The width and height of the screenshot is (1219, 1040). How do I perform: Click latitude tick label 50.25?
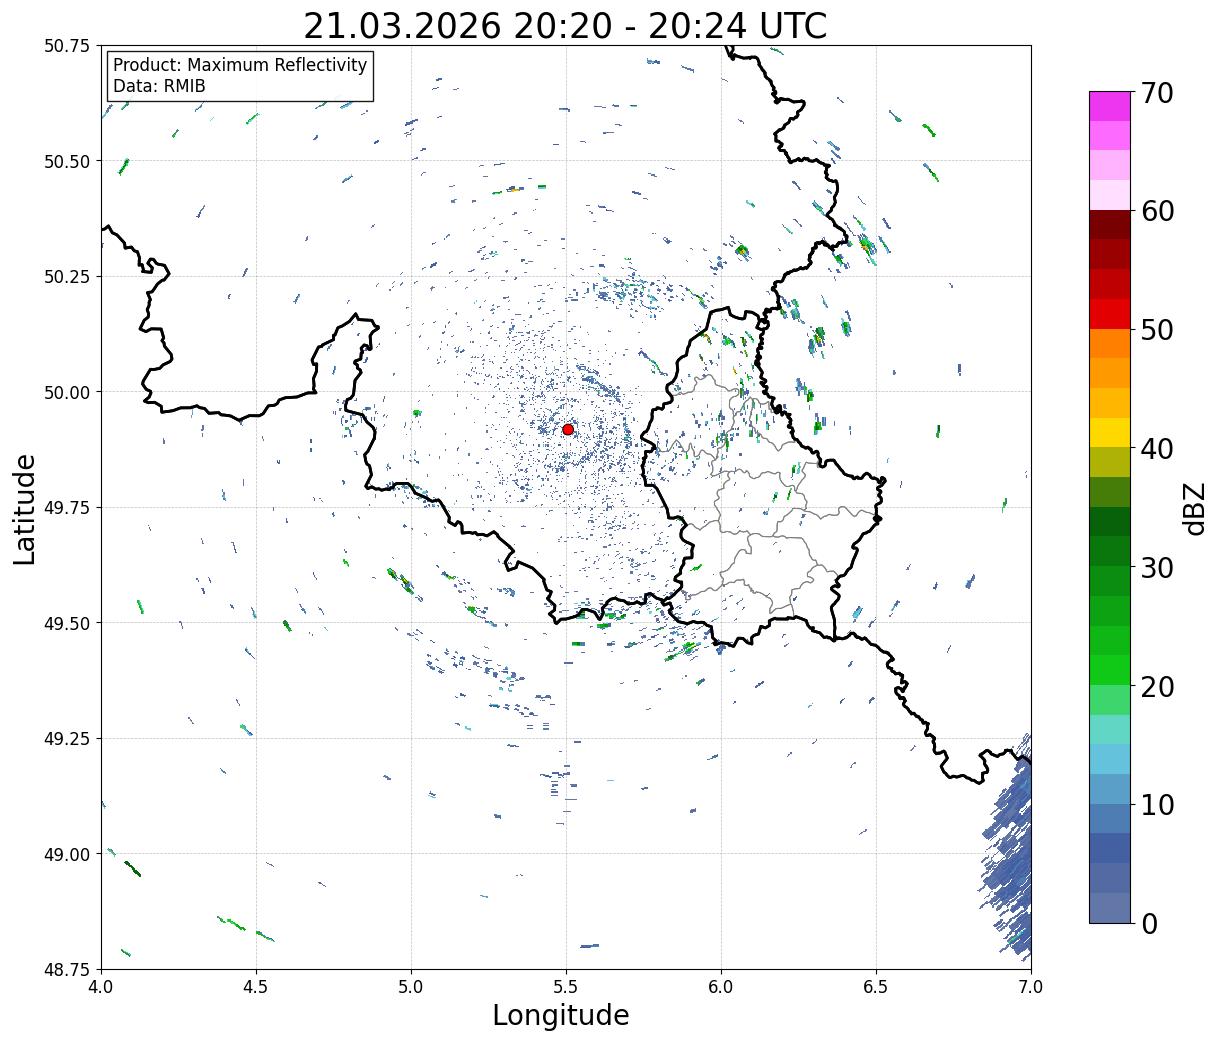point(67,276)
